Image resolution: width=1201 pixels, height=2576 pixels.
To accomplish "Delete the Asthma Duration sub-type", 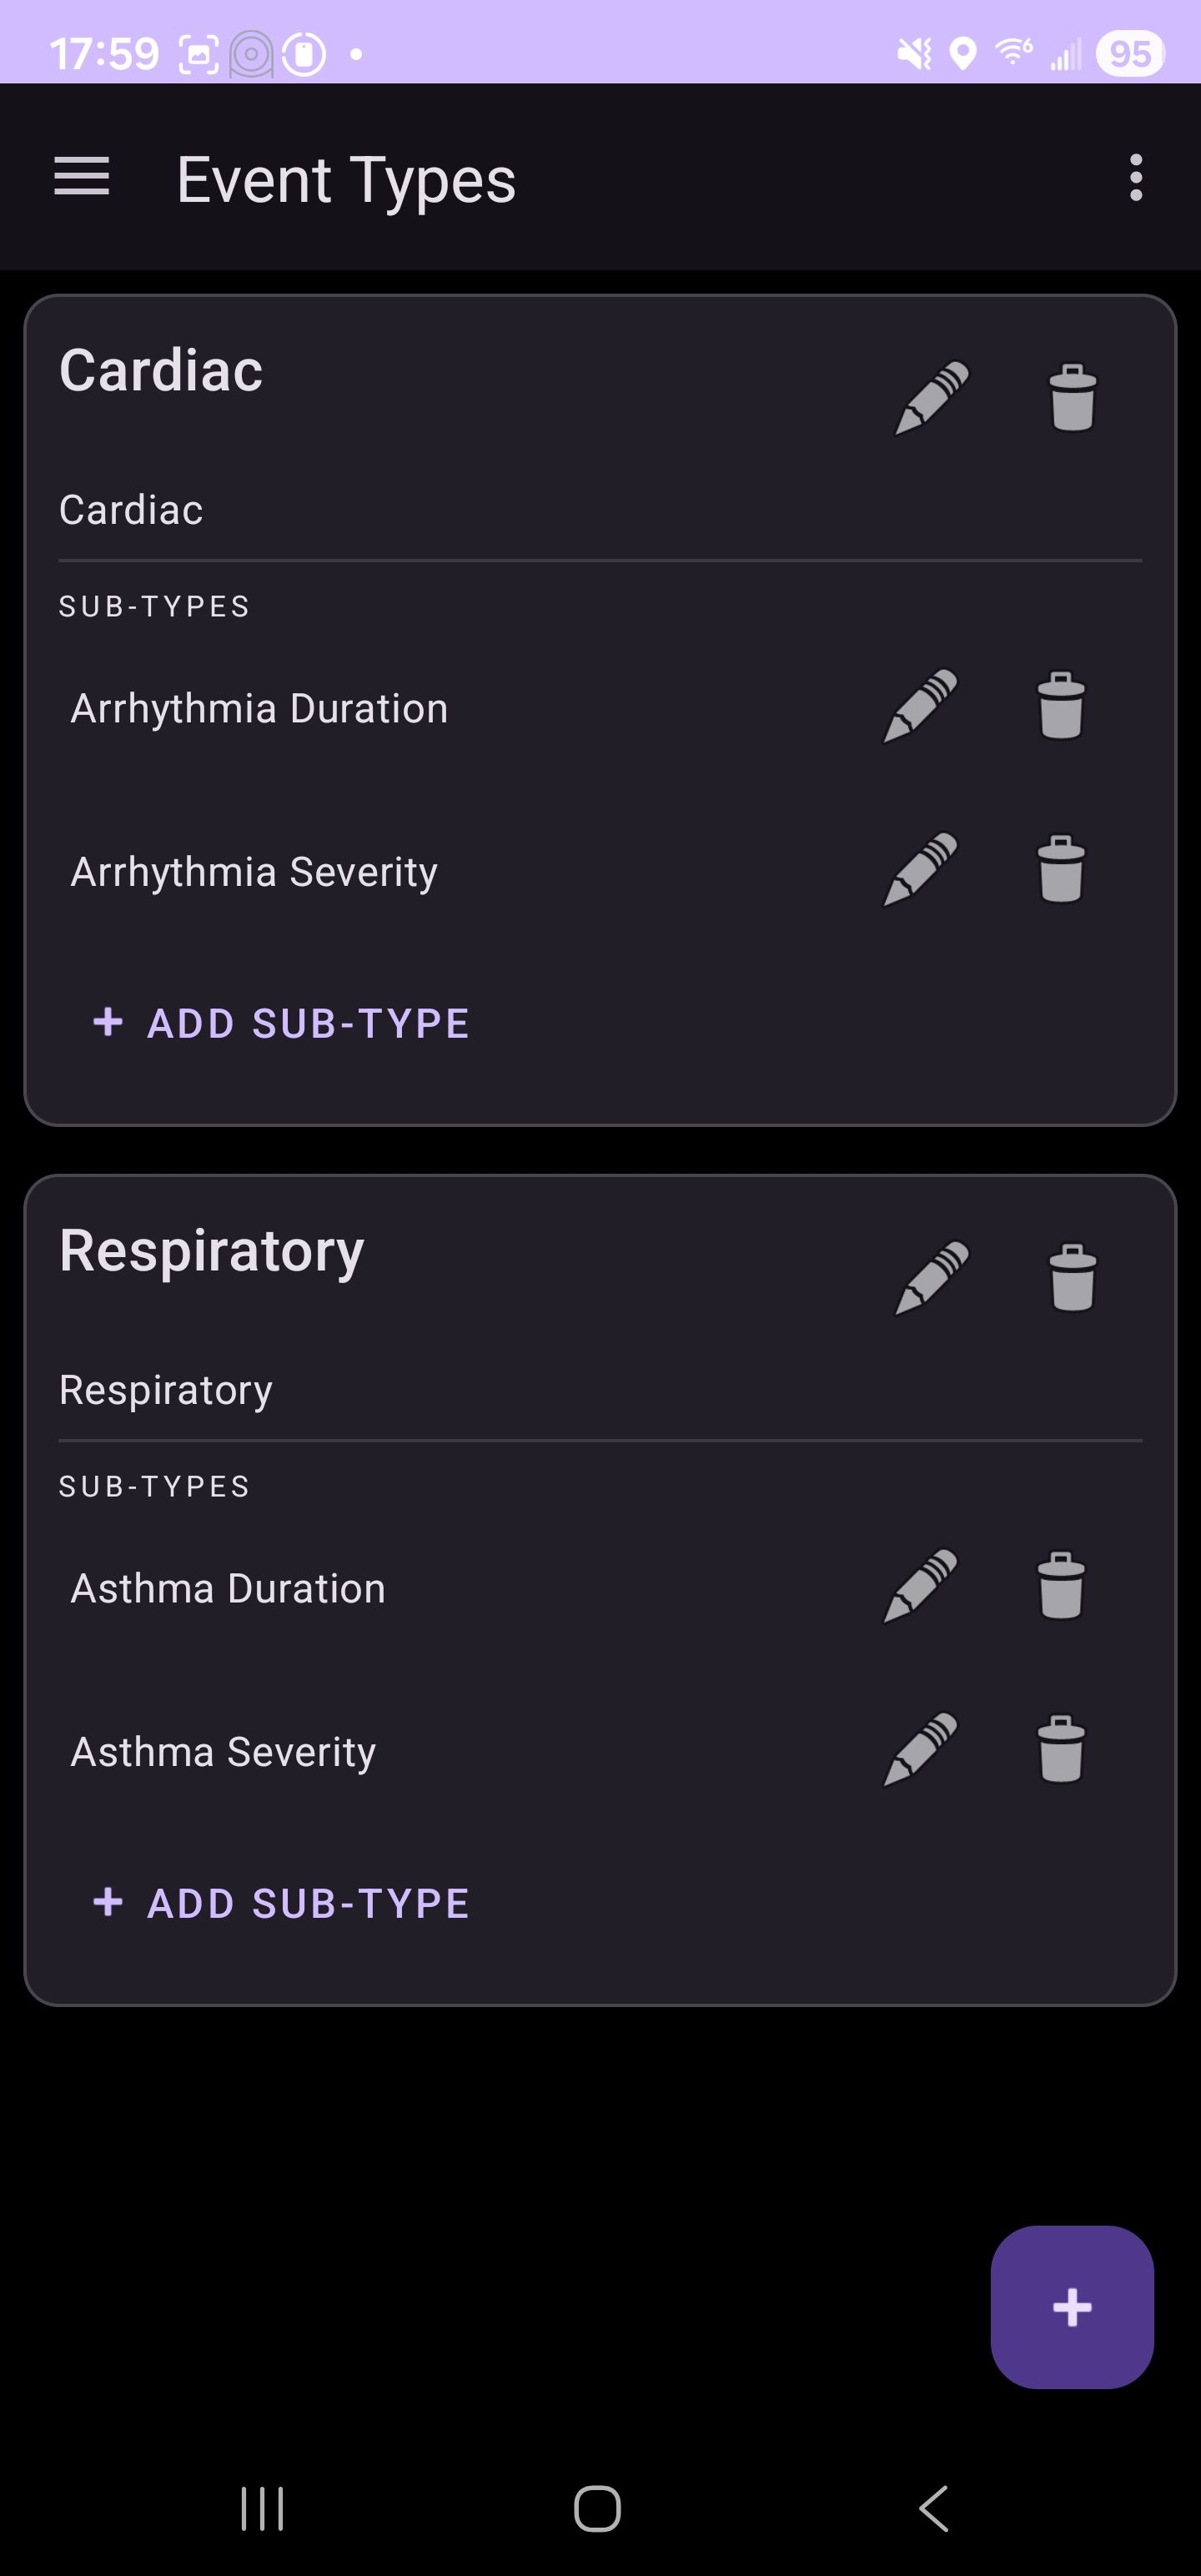I will tap(1060, 1586).
